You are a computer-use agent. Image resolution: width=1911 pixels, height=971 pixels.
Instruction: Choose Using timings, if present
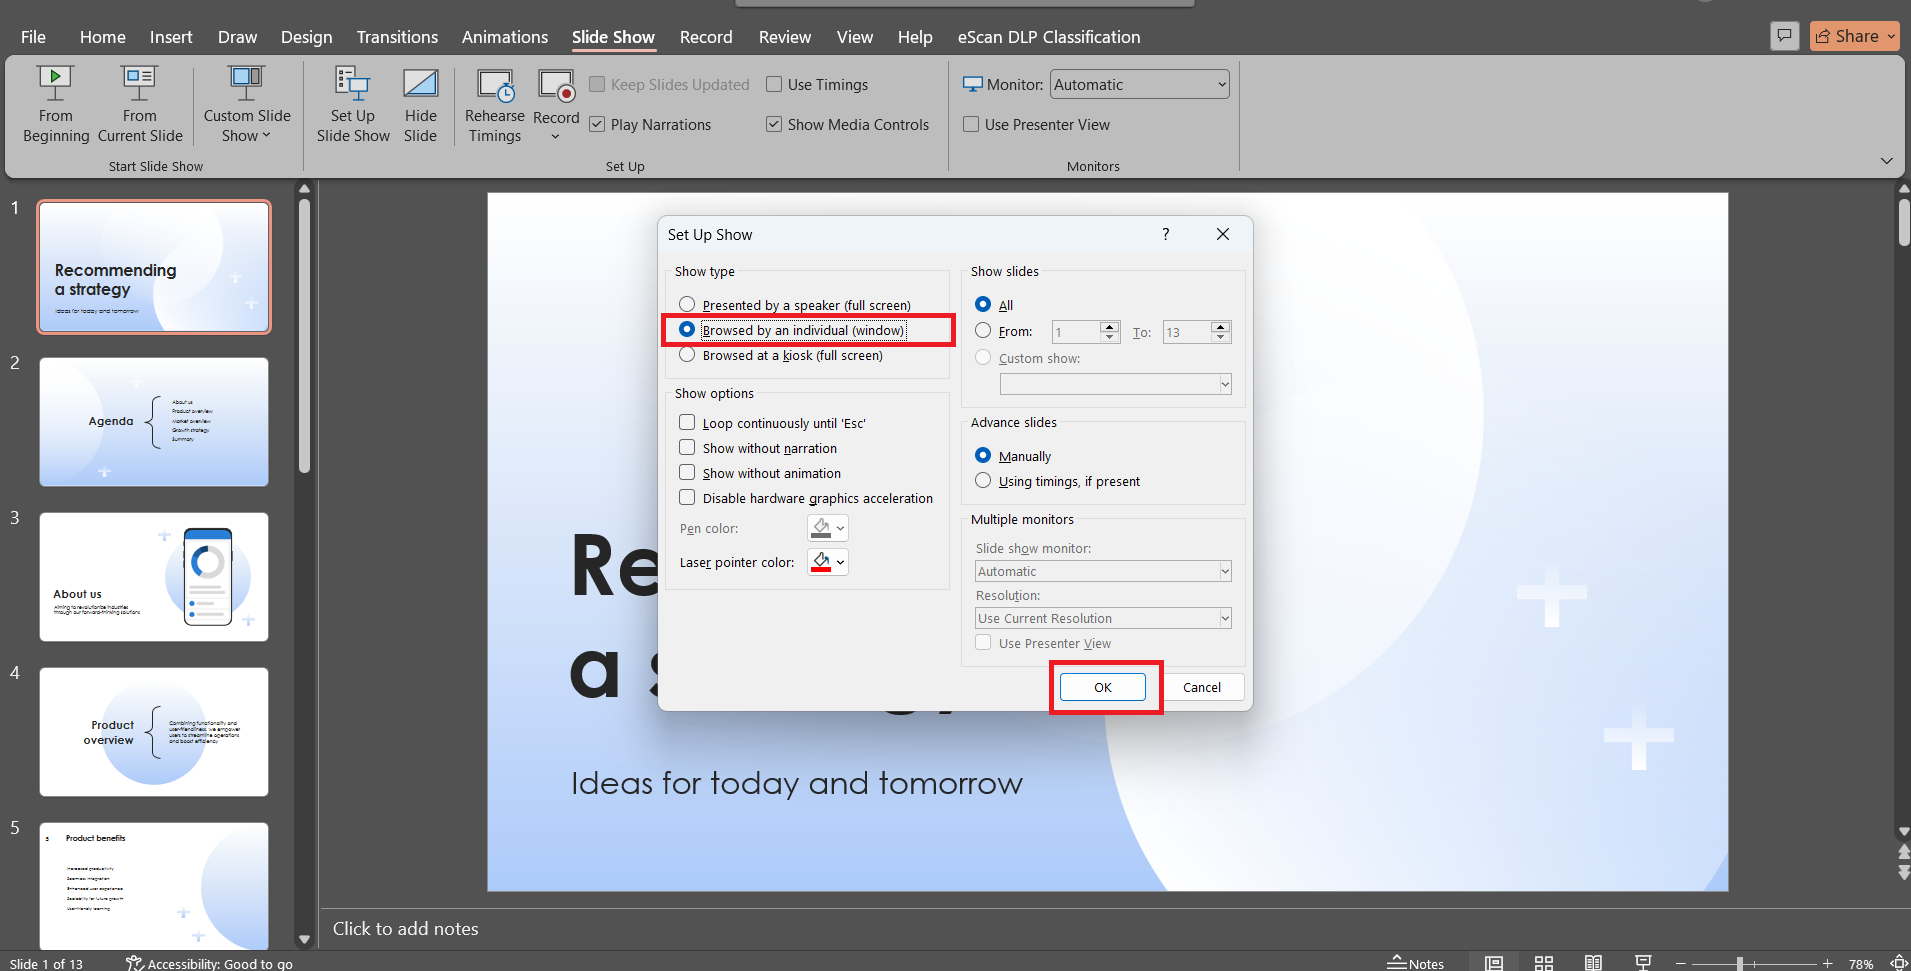point(984,481)
